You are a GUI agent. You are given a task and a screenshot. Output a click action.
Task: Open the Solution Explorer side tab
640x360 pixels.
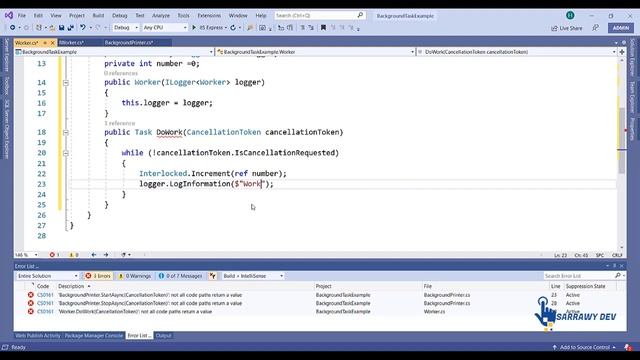click(633, 57)
